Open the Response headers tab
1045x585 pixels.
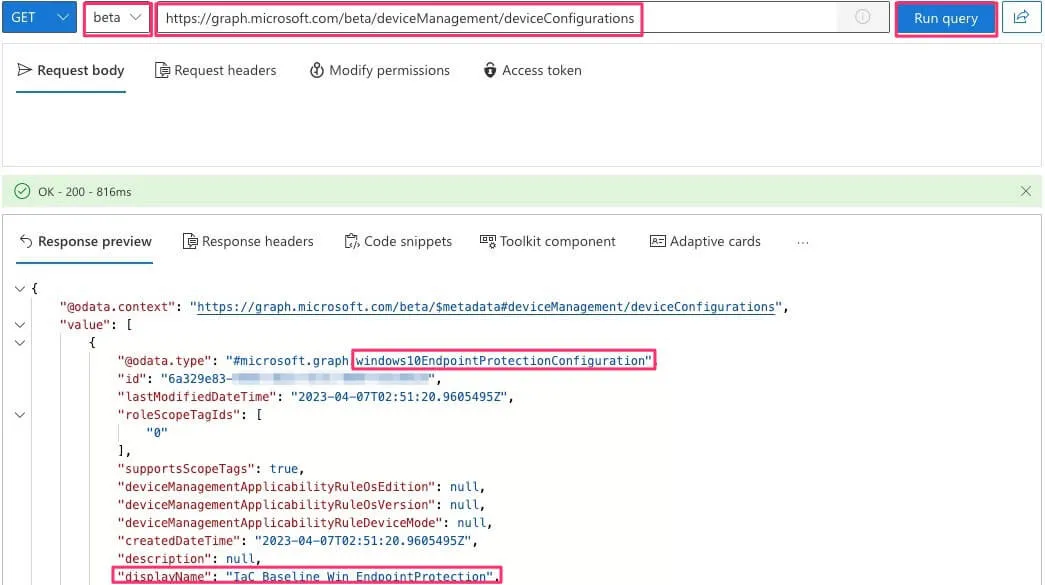(247, 241)
